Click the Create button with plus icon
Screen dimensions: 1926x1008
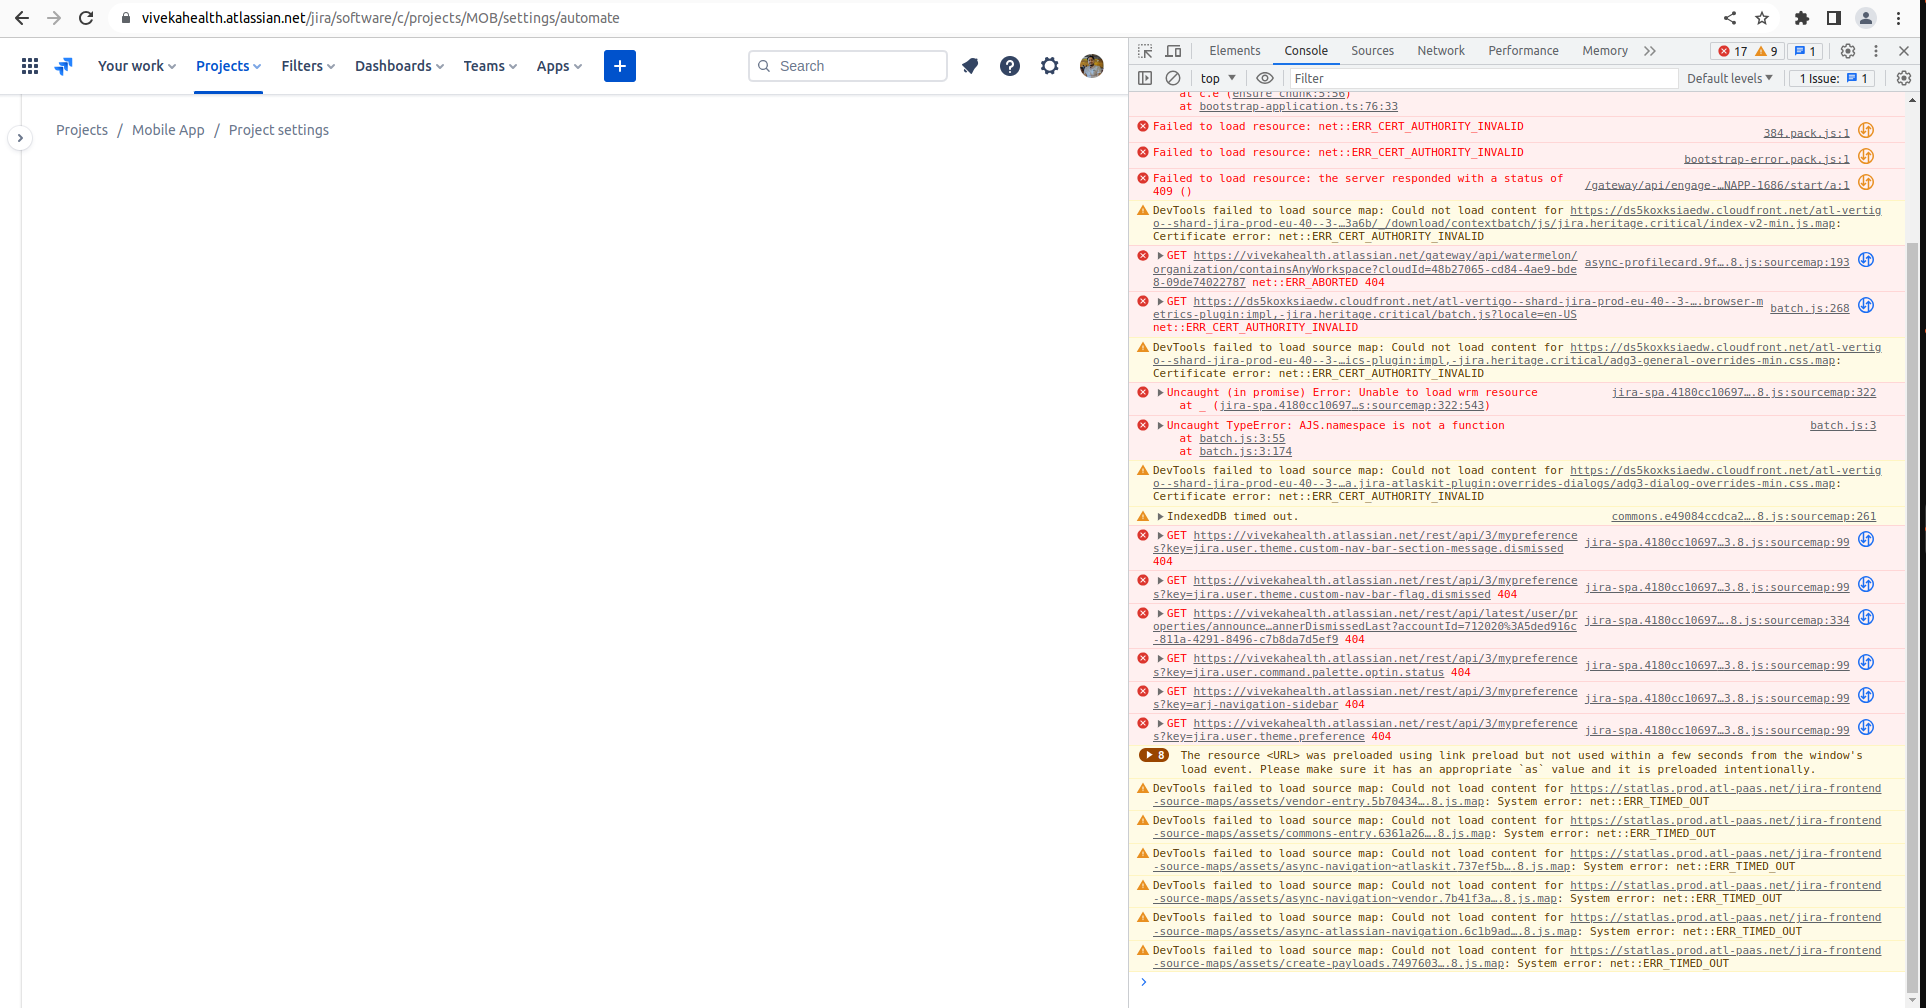click(619, 66)
